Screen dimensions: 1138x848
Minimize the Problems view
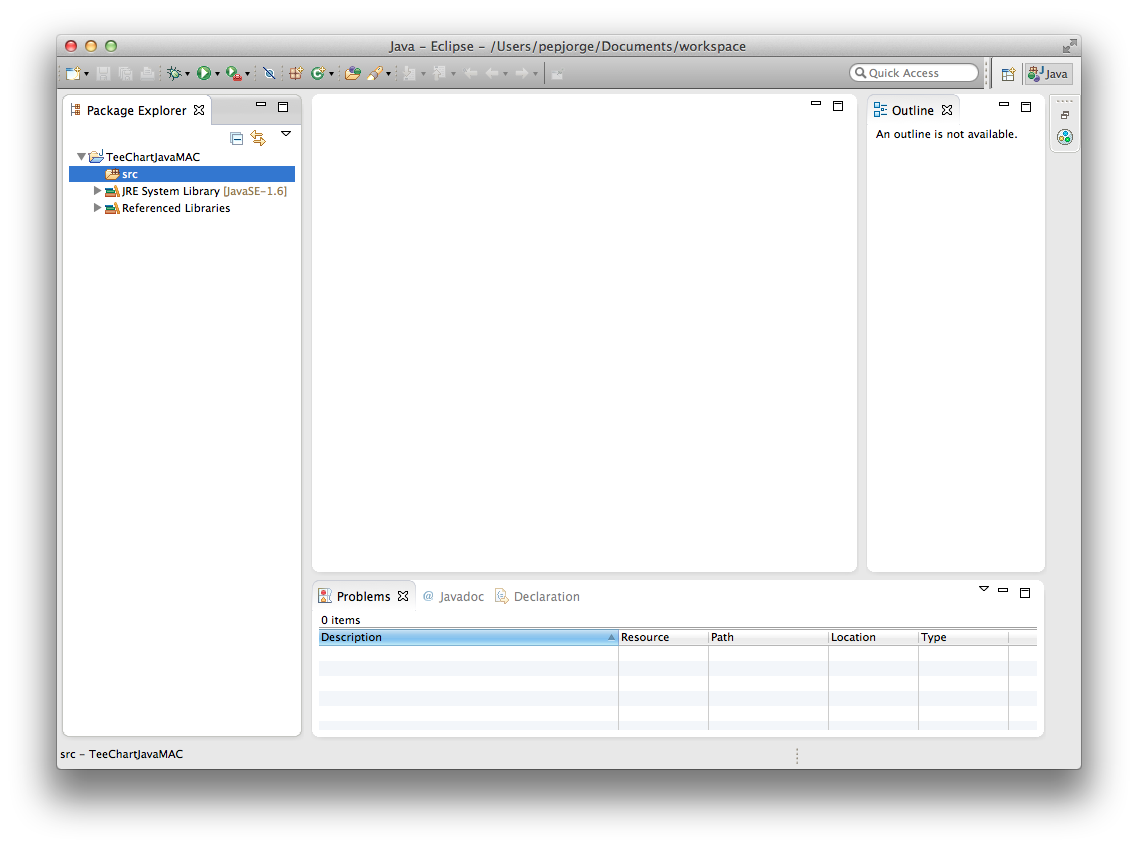(1003, 590)
